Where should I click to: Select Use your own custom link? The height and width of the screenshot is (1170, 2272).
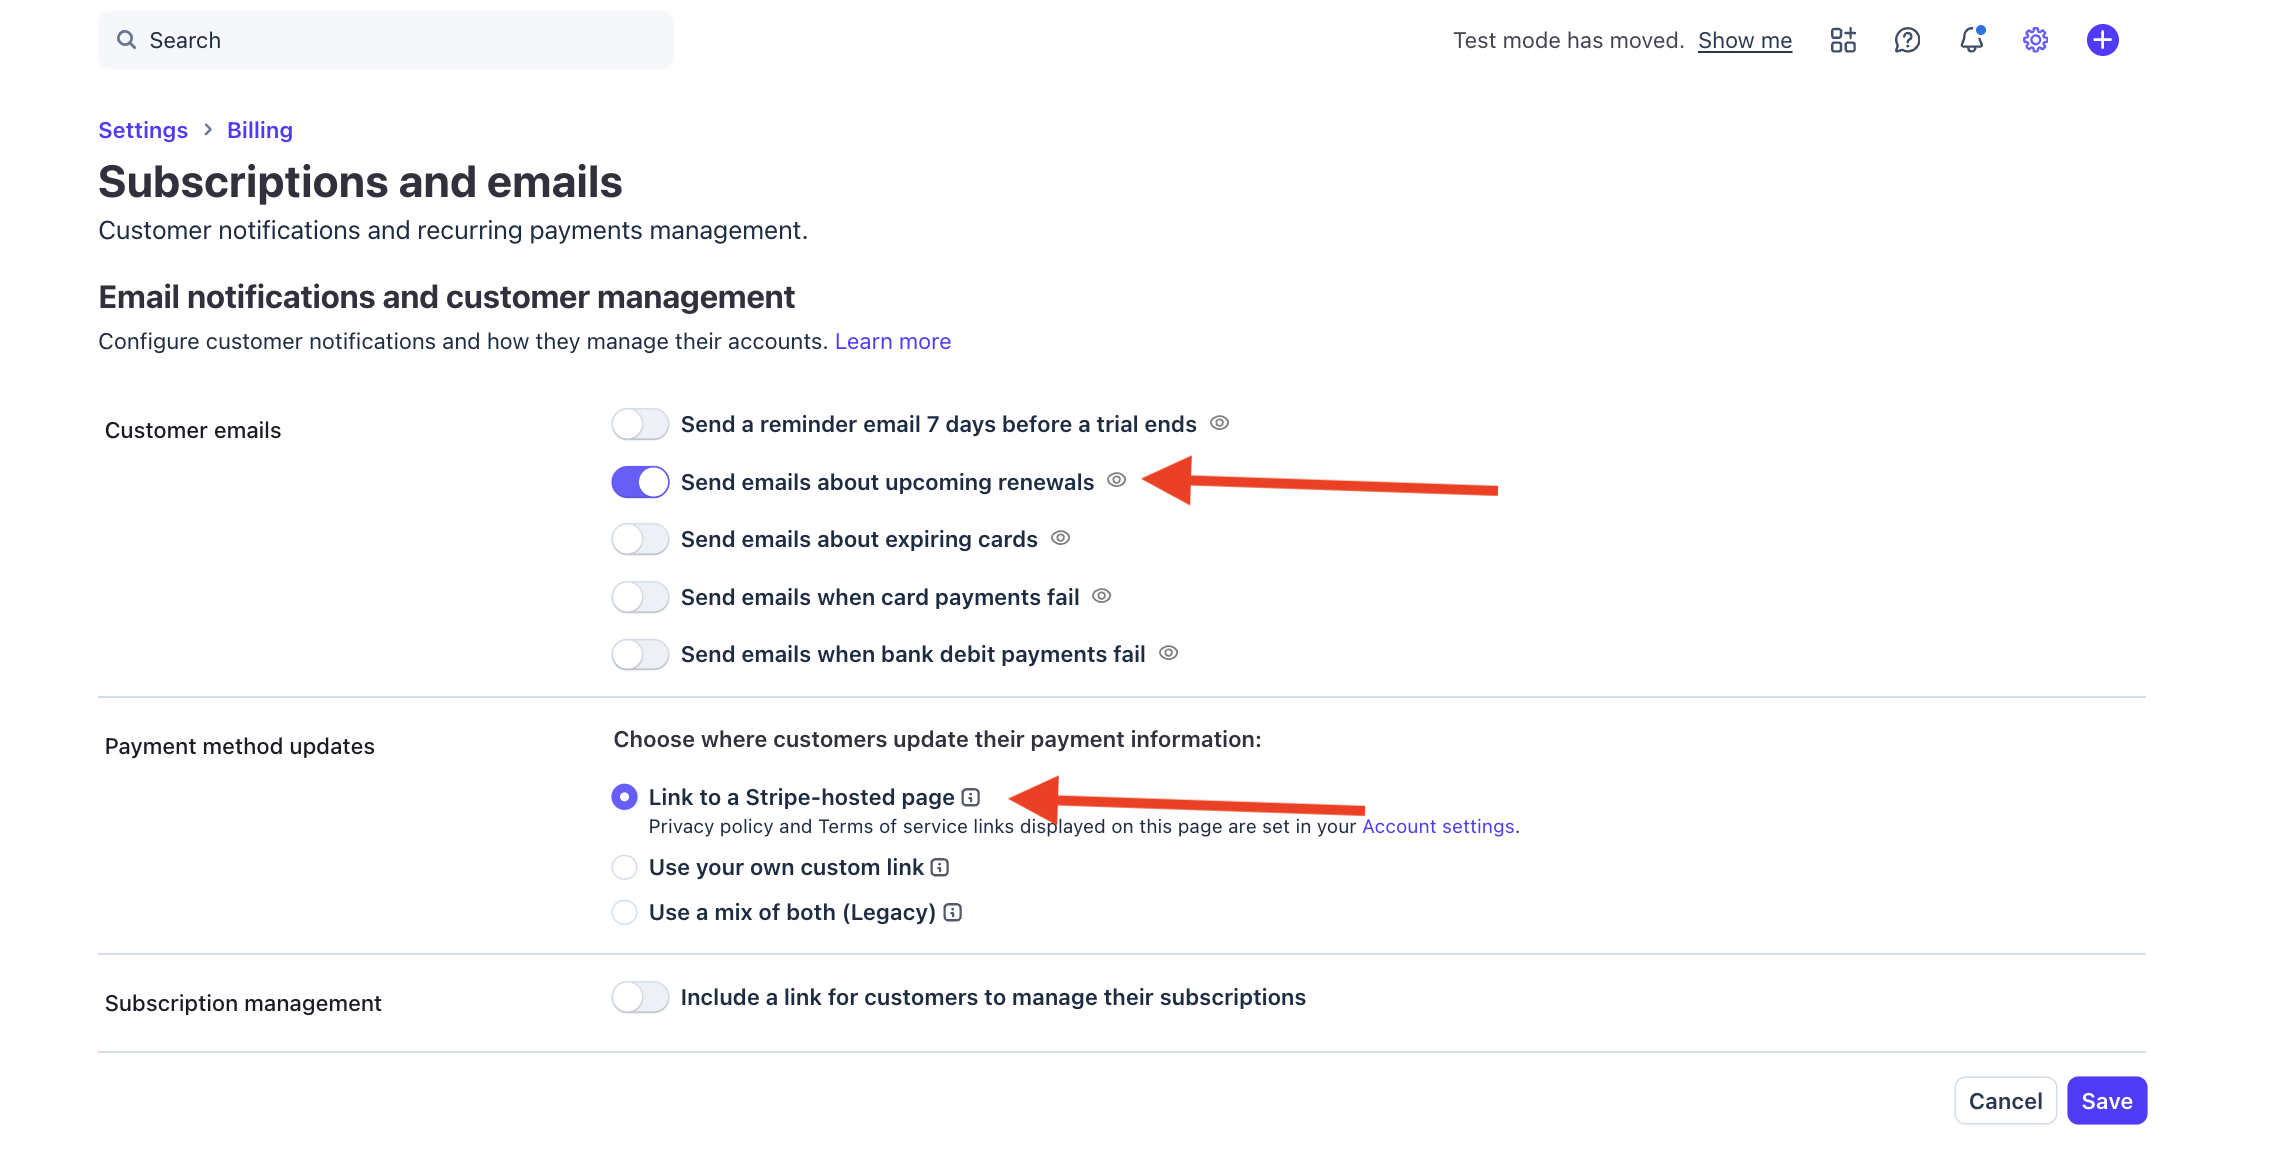[625, 867]
